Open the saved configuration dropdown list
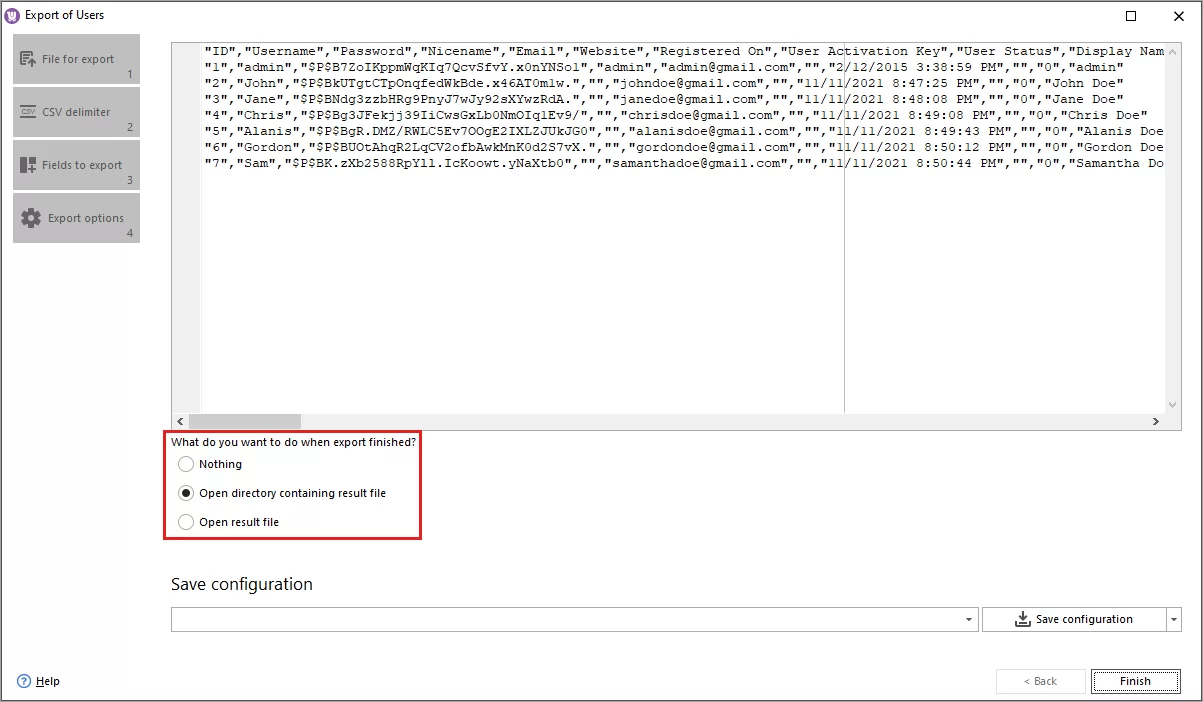 coord(968,619)
